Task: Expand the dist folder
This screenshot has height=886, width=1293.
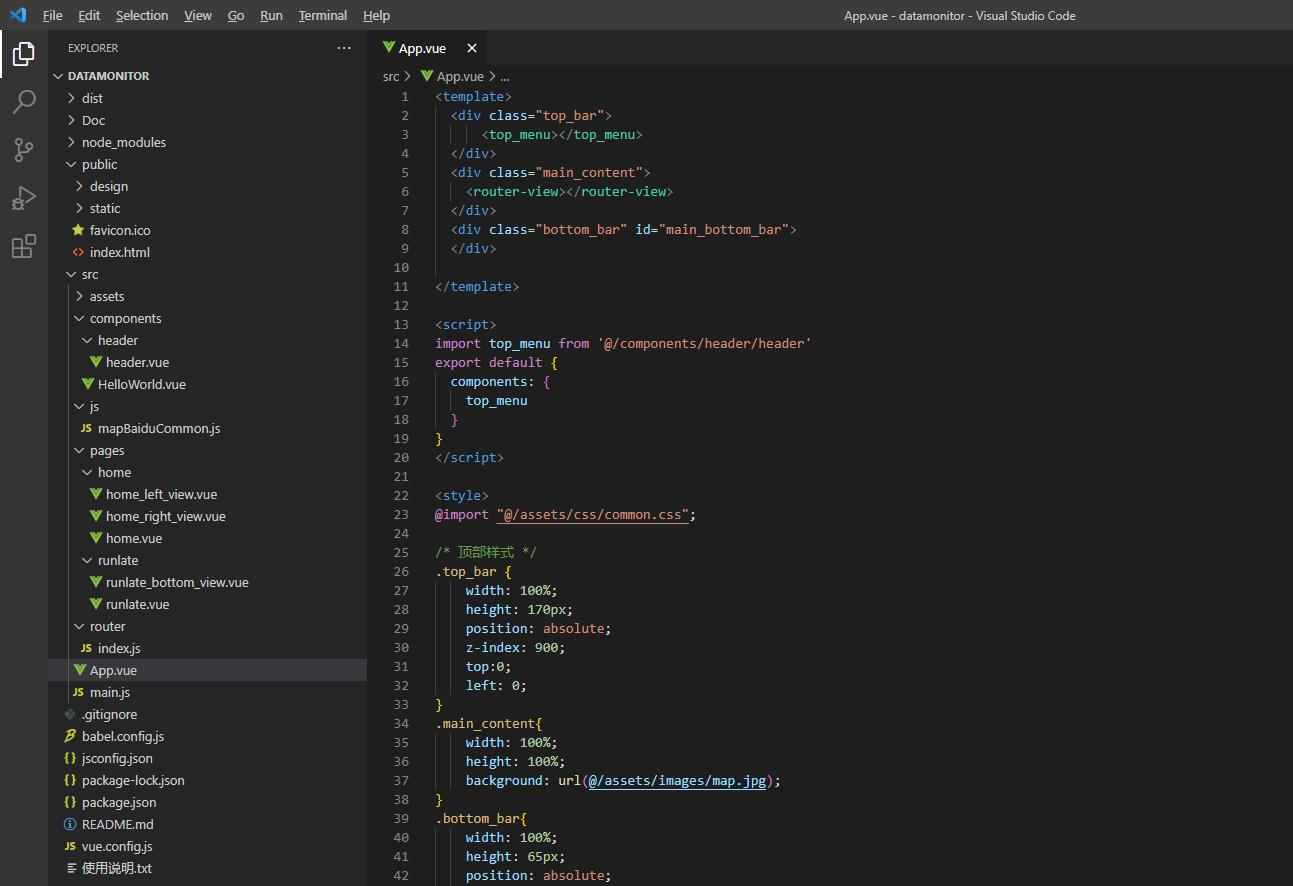Action: point(92,98)
